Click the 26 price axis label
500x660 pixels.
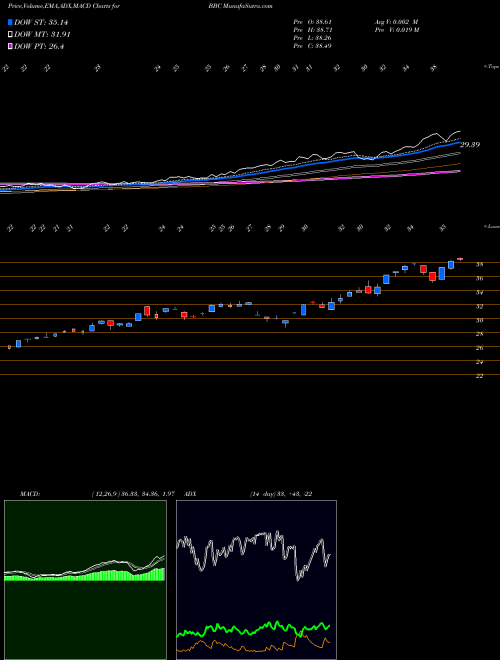click(479, 348)
